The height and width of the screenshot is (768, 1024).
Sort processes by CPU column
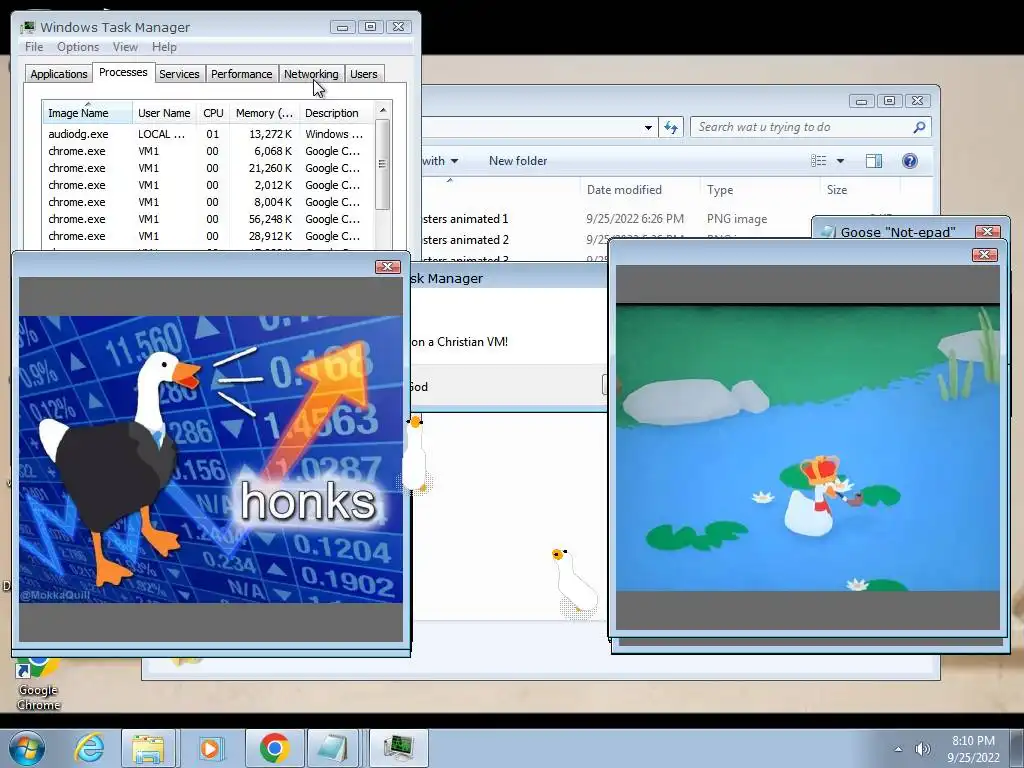coord(213,113)
